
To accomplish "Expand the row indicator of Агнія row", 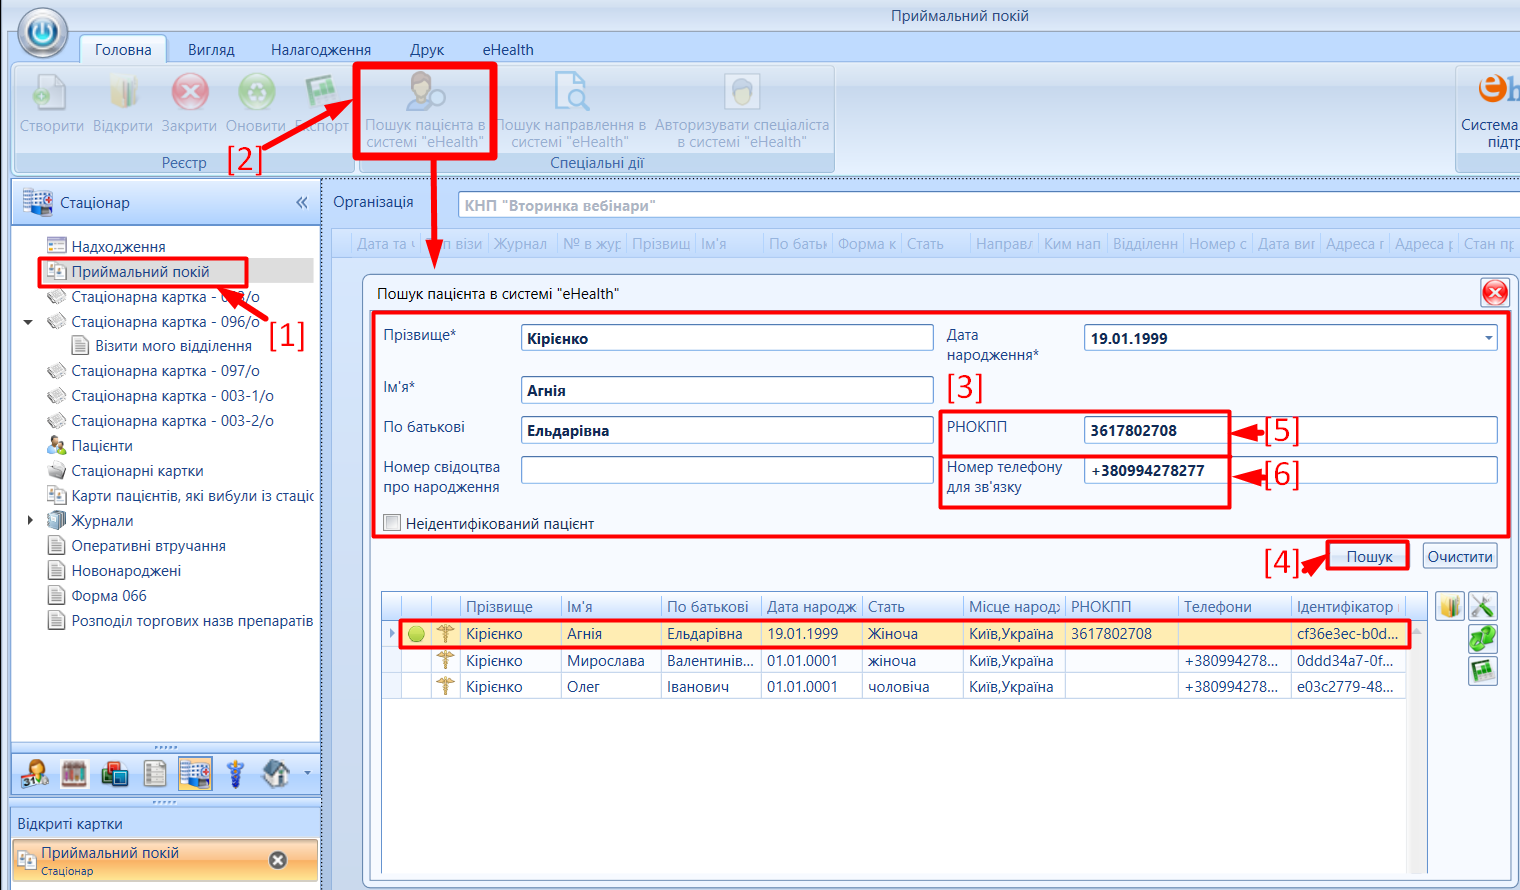I will pos(391,633).
